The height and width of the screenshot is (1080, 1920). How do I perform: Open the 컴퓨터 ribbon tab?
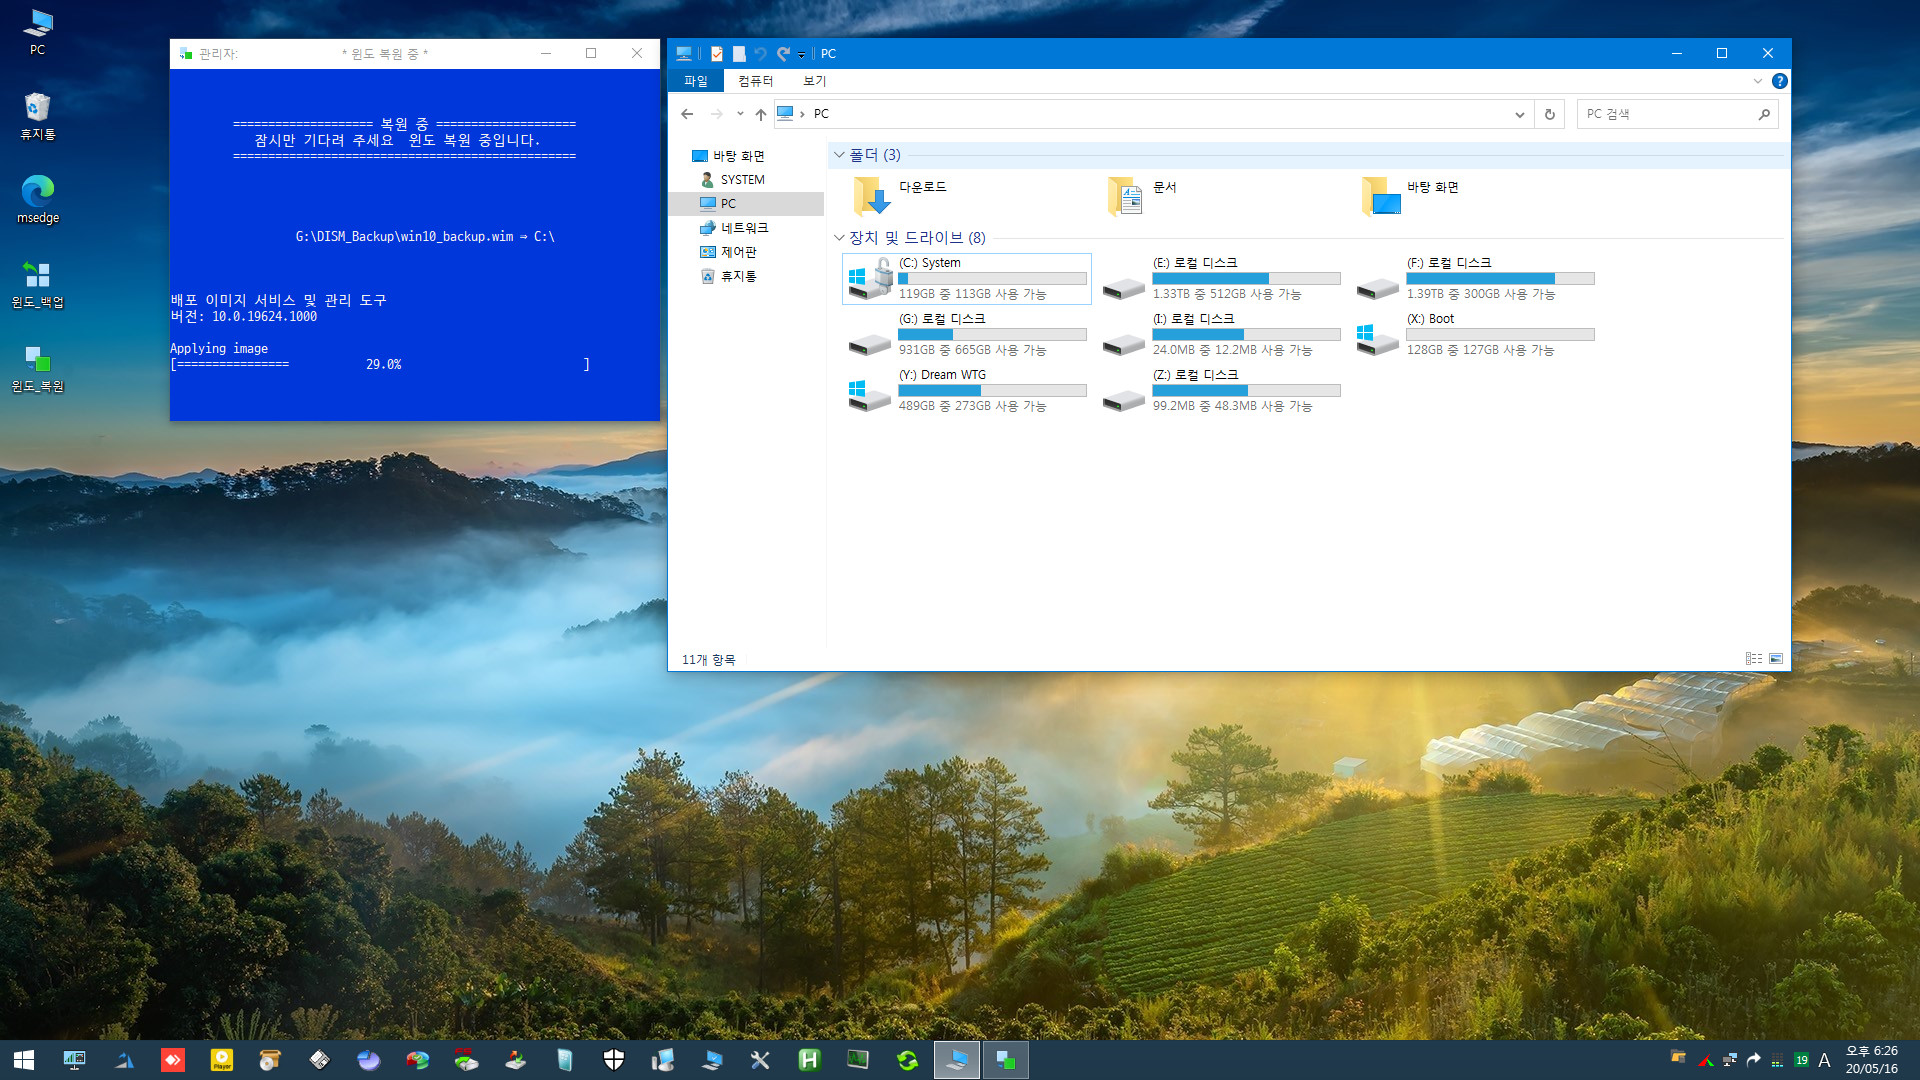click(756, 81)
